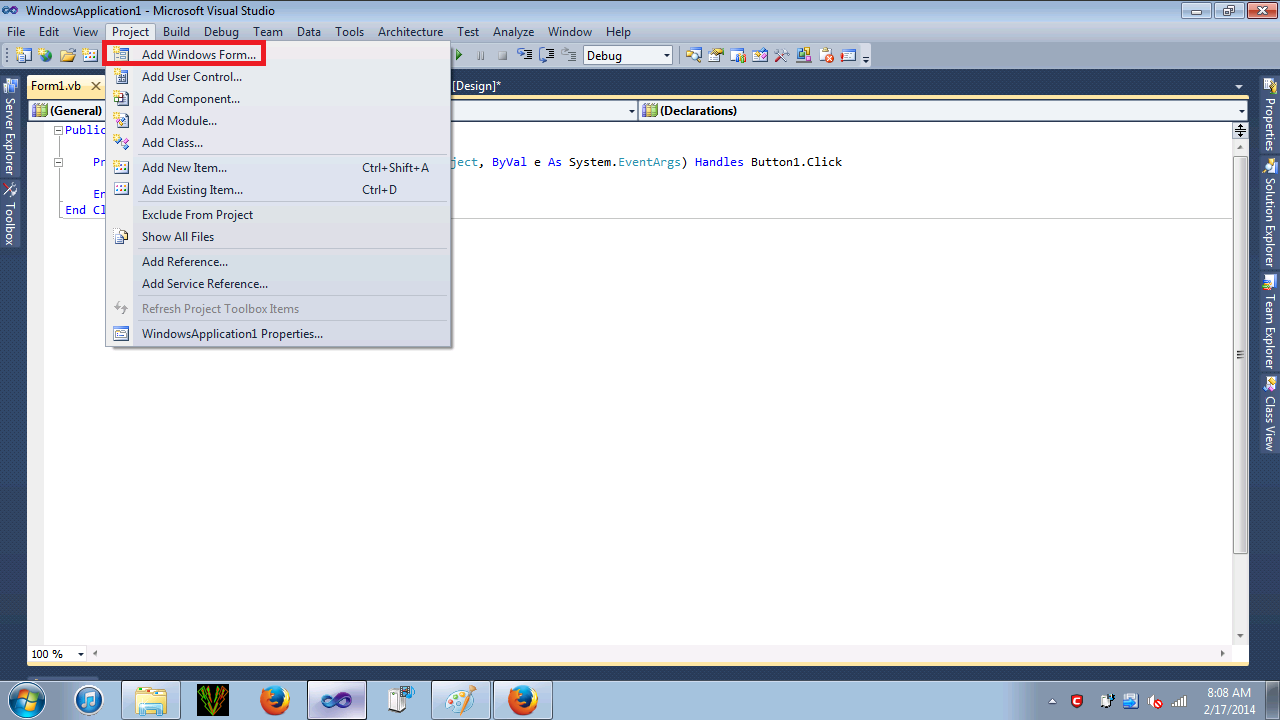Image resolution: width=1280 pixels, height=720 pixels.
Task: Open the Server Explorer side panel
Action: pyautogui.click(x=10, y=127)
